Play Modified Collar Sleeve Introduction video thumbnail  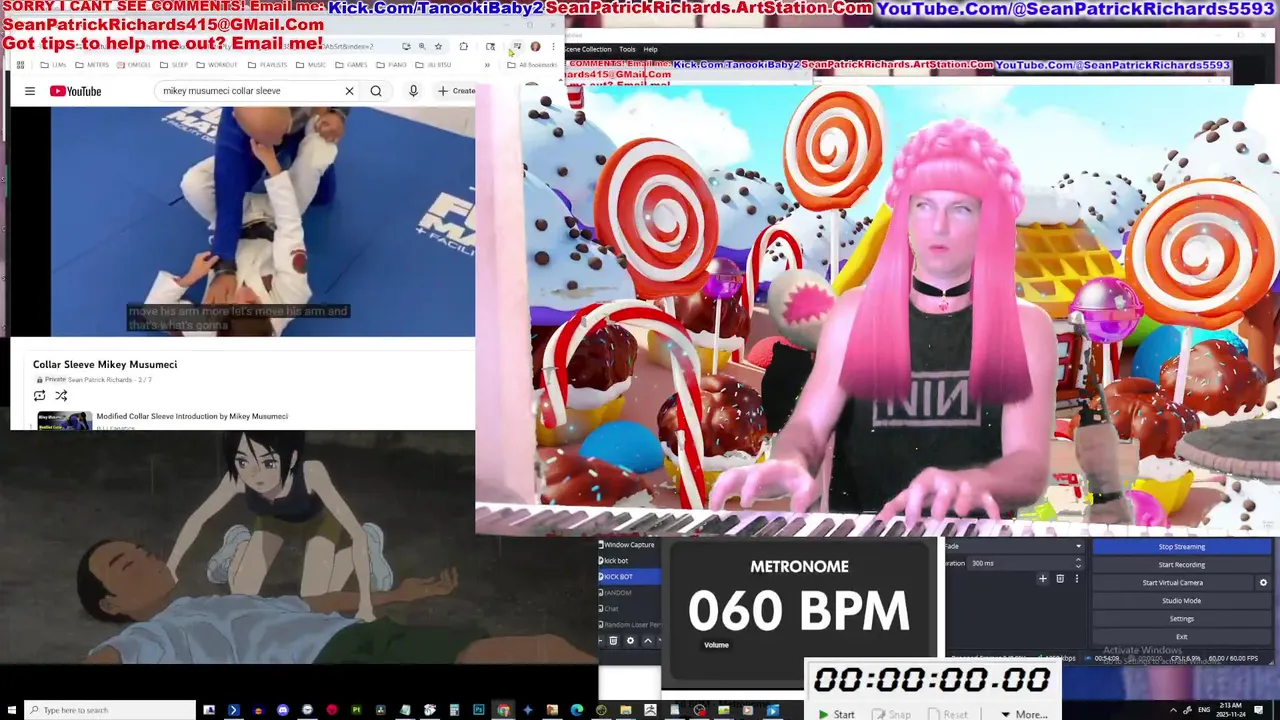pyautogui.click(x=64, y=420)
